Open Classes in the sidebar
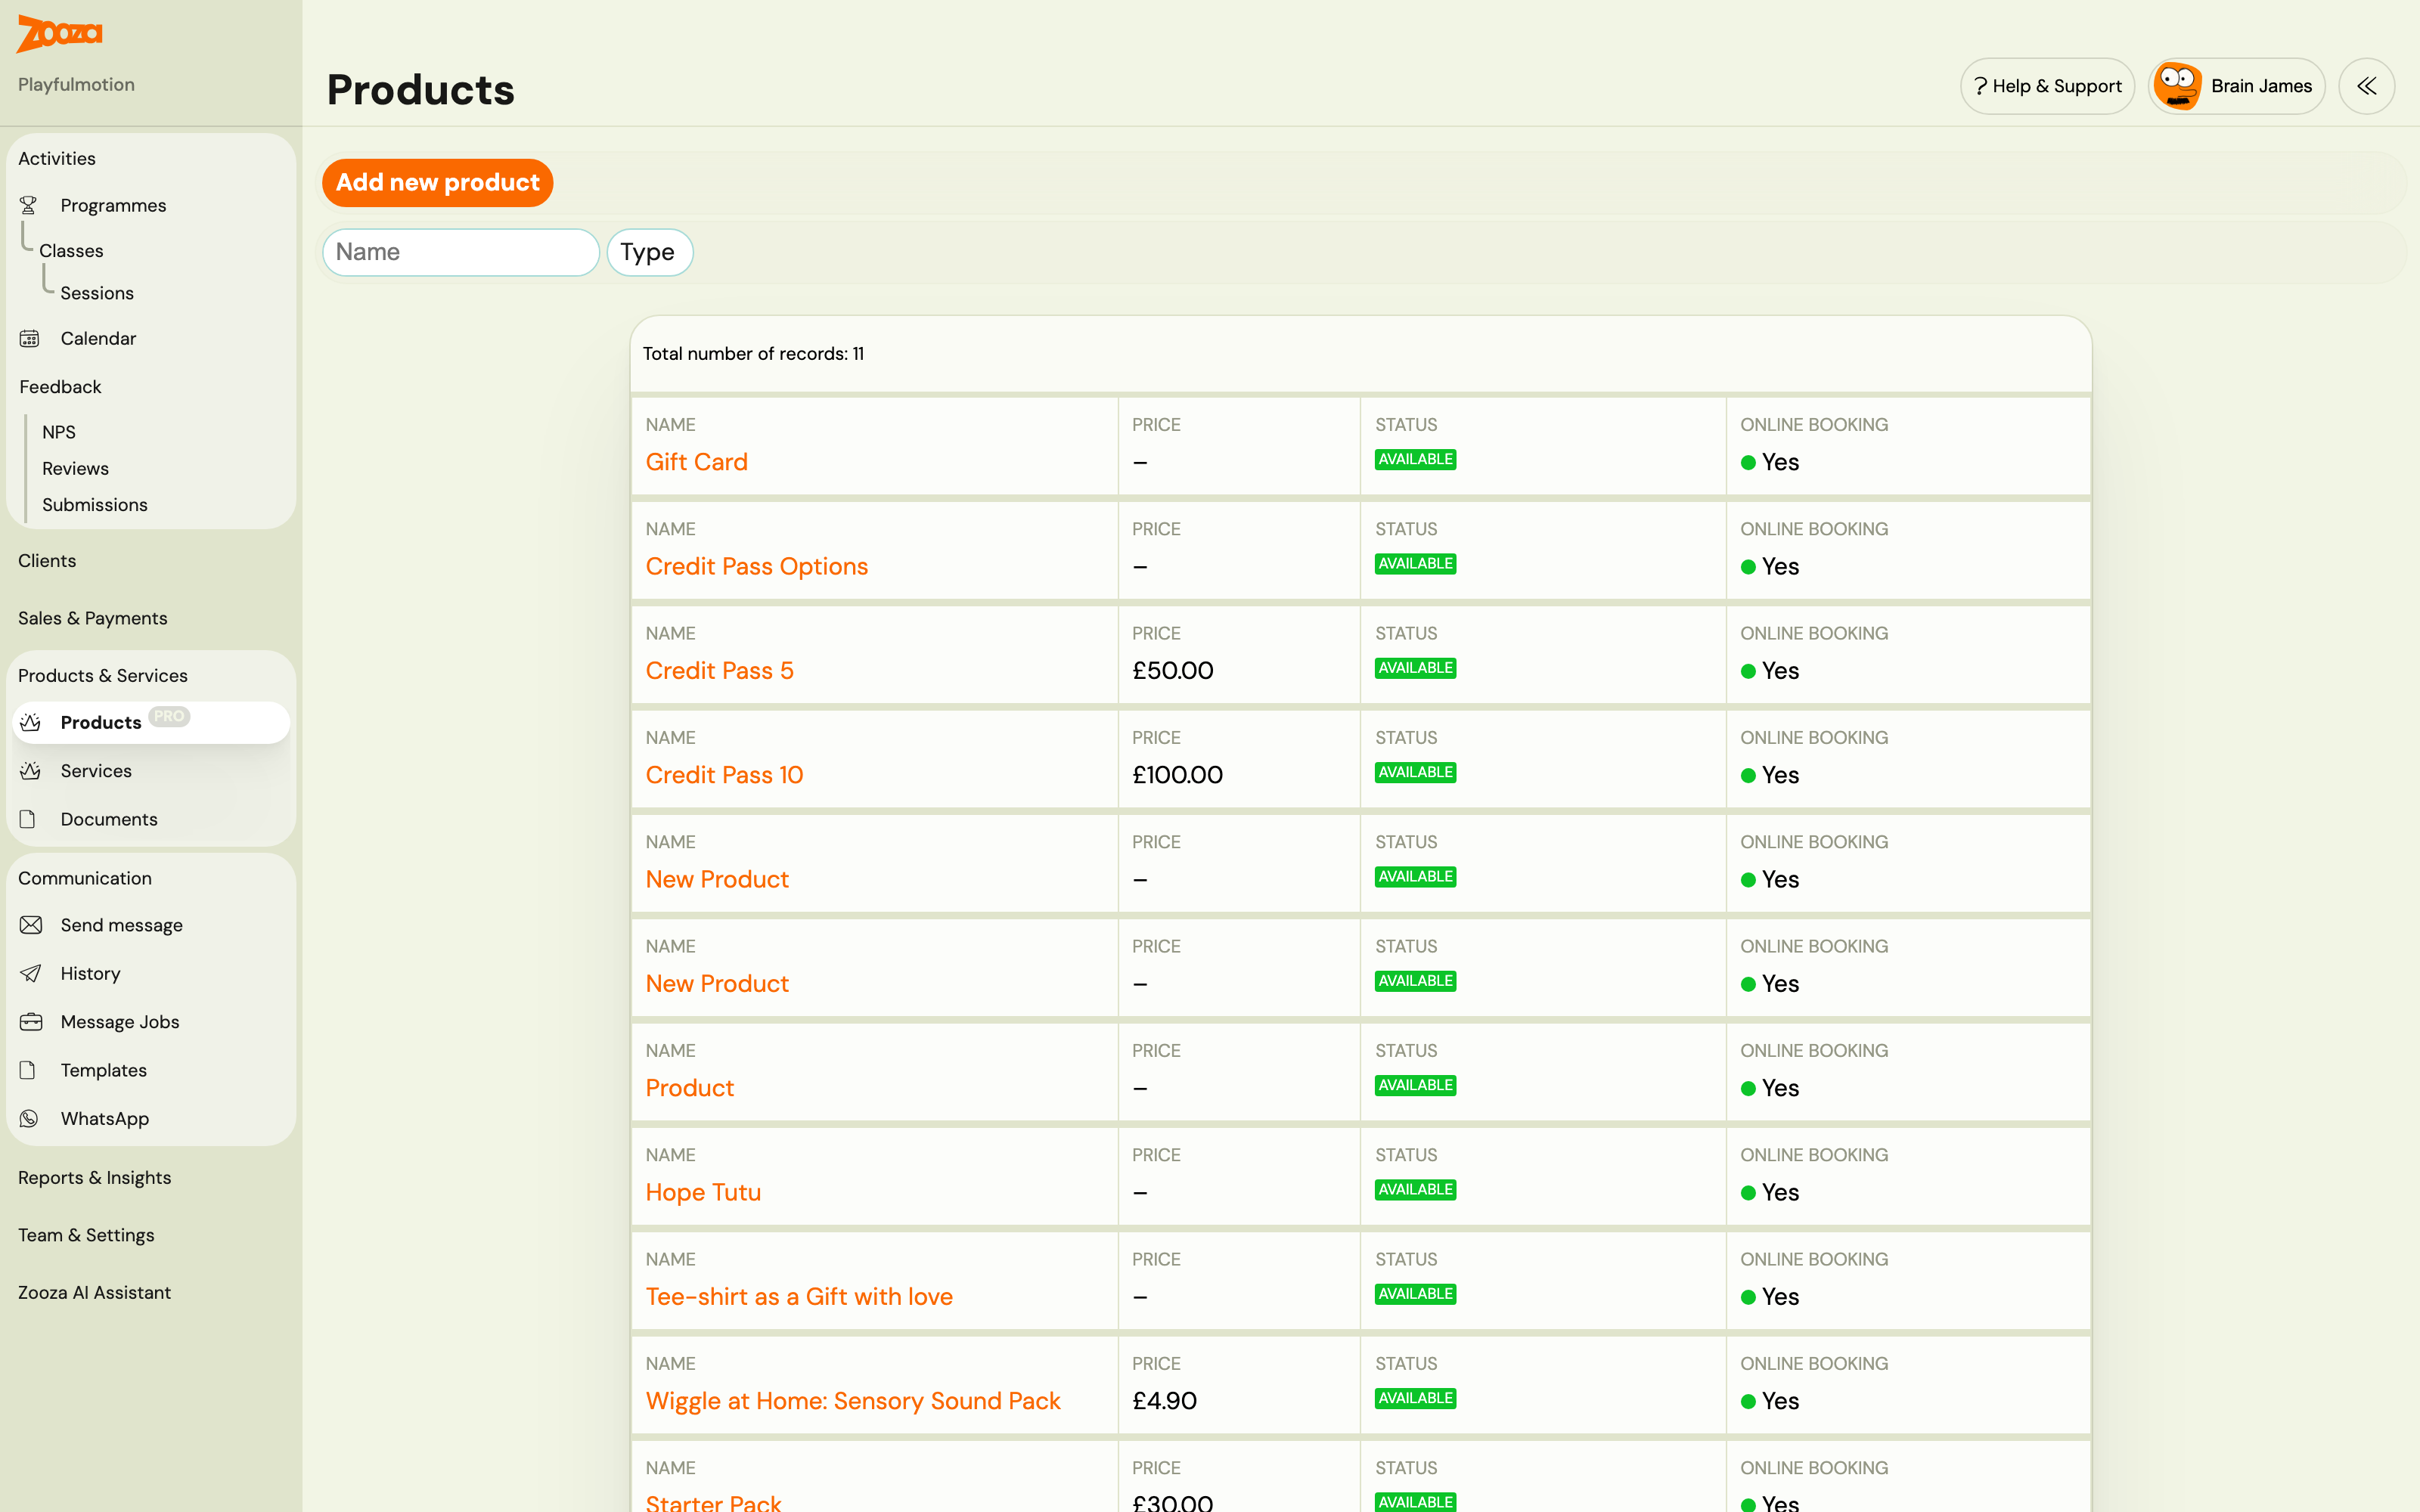Viewport: 2420px width, 1512px height. pyautogui.click(x=71, y=250)
